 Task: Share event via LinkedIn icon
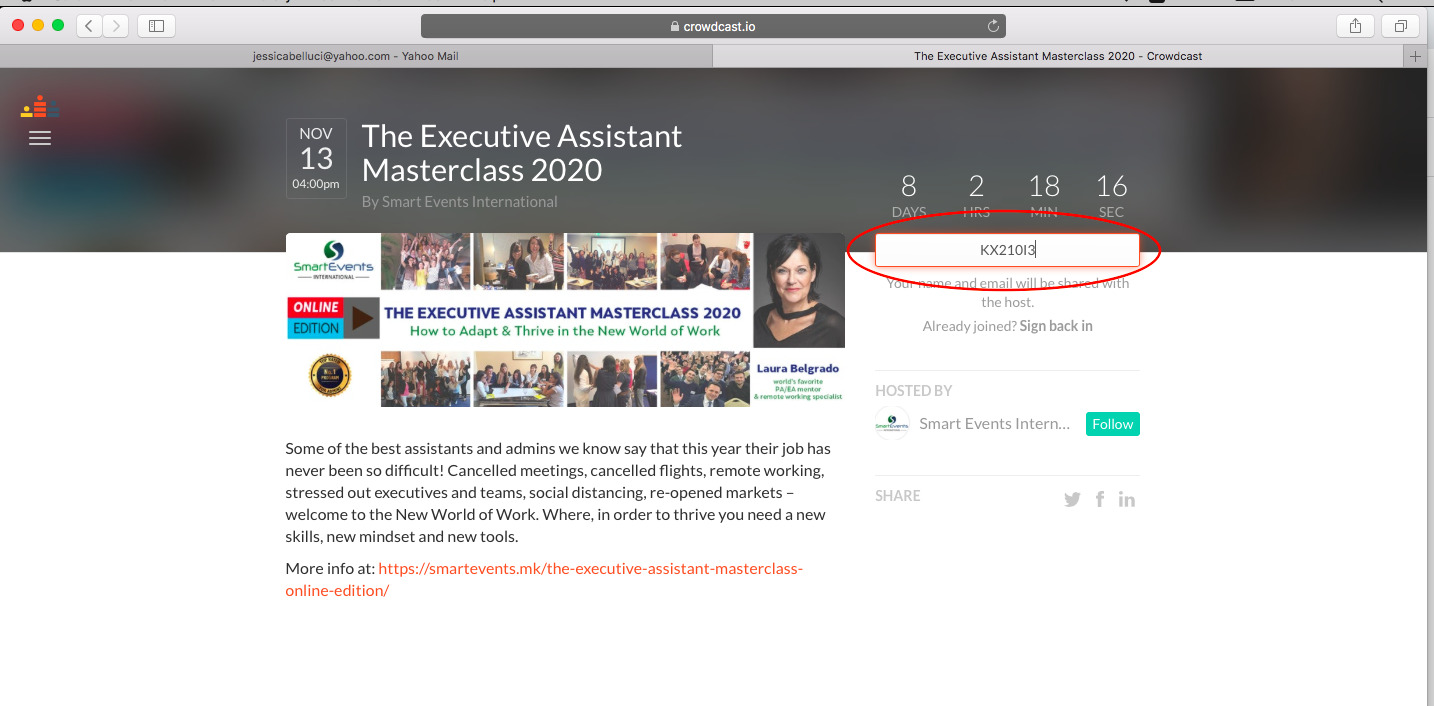click(1127, 499)
